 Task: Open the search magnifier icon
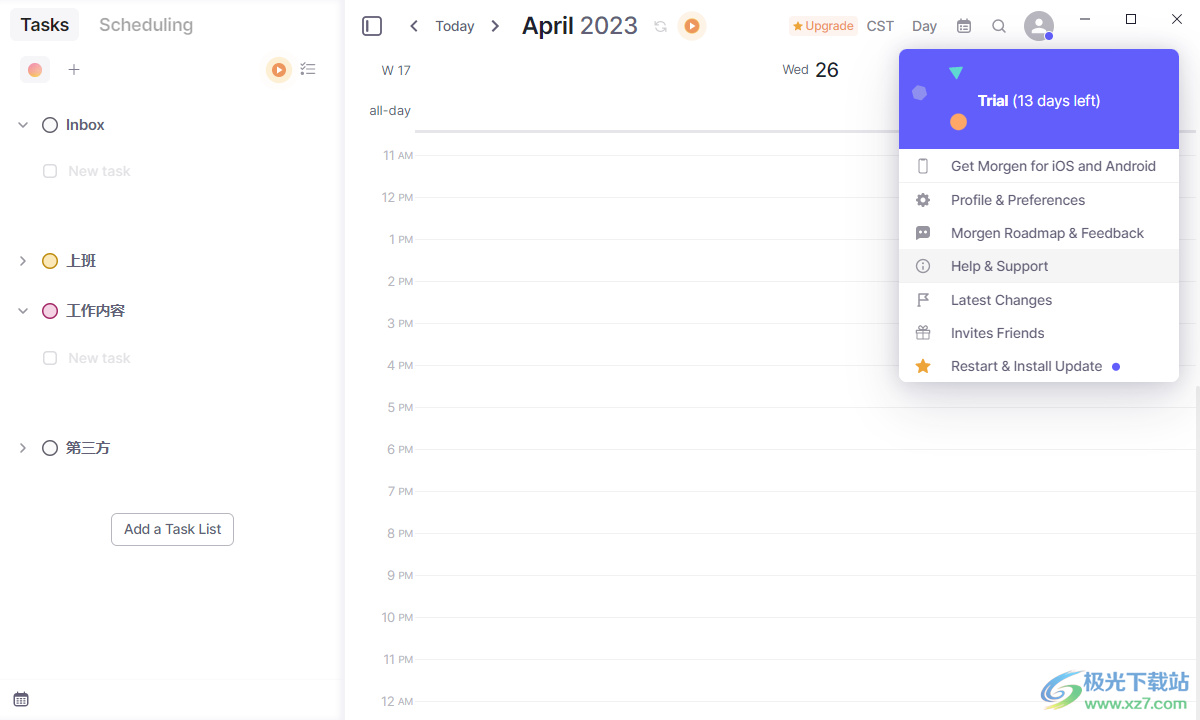click(999, 26)
